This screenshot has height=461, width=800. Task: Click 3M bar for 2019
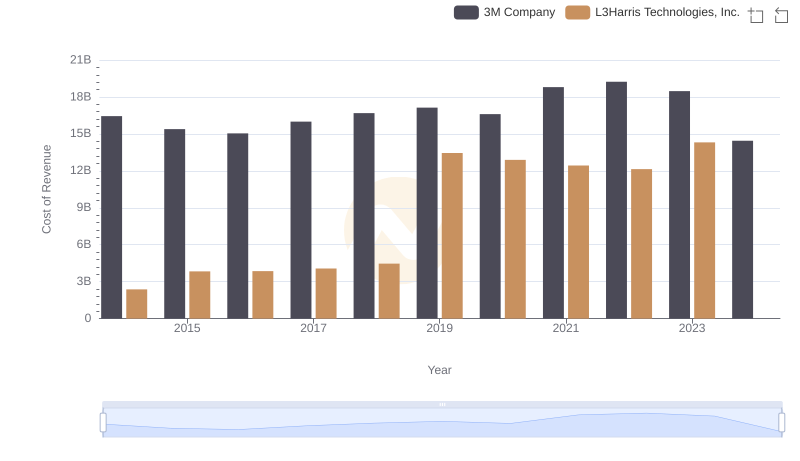tap(427, 213)
